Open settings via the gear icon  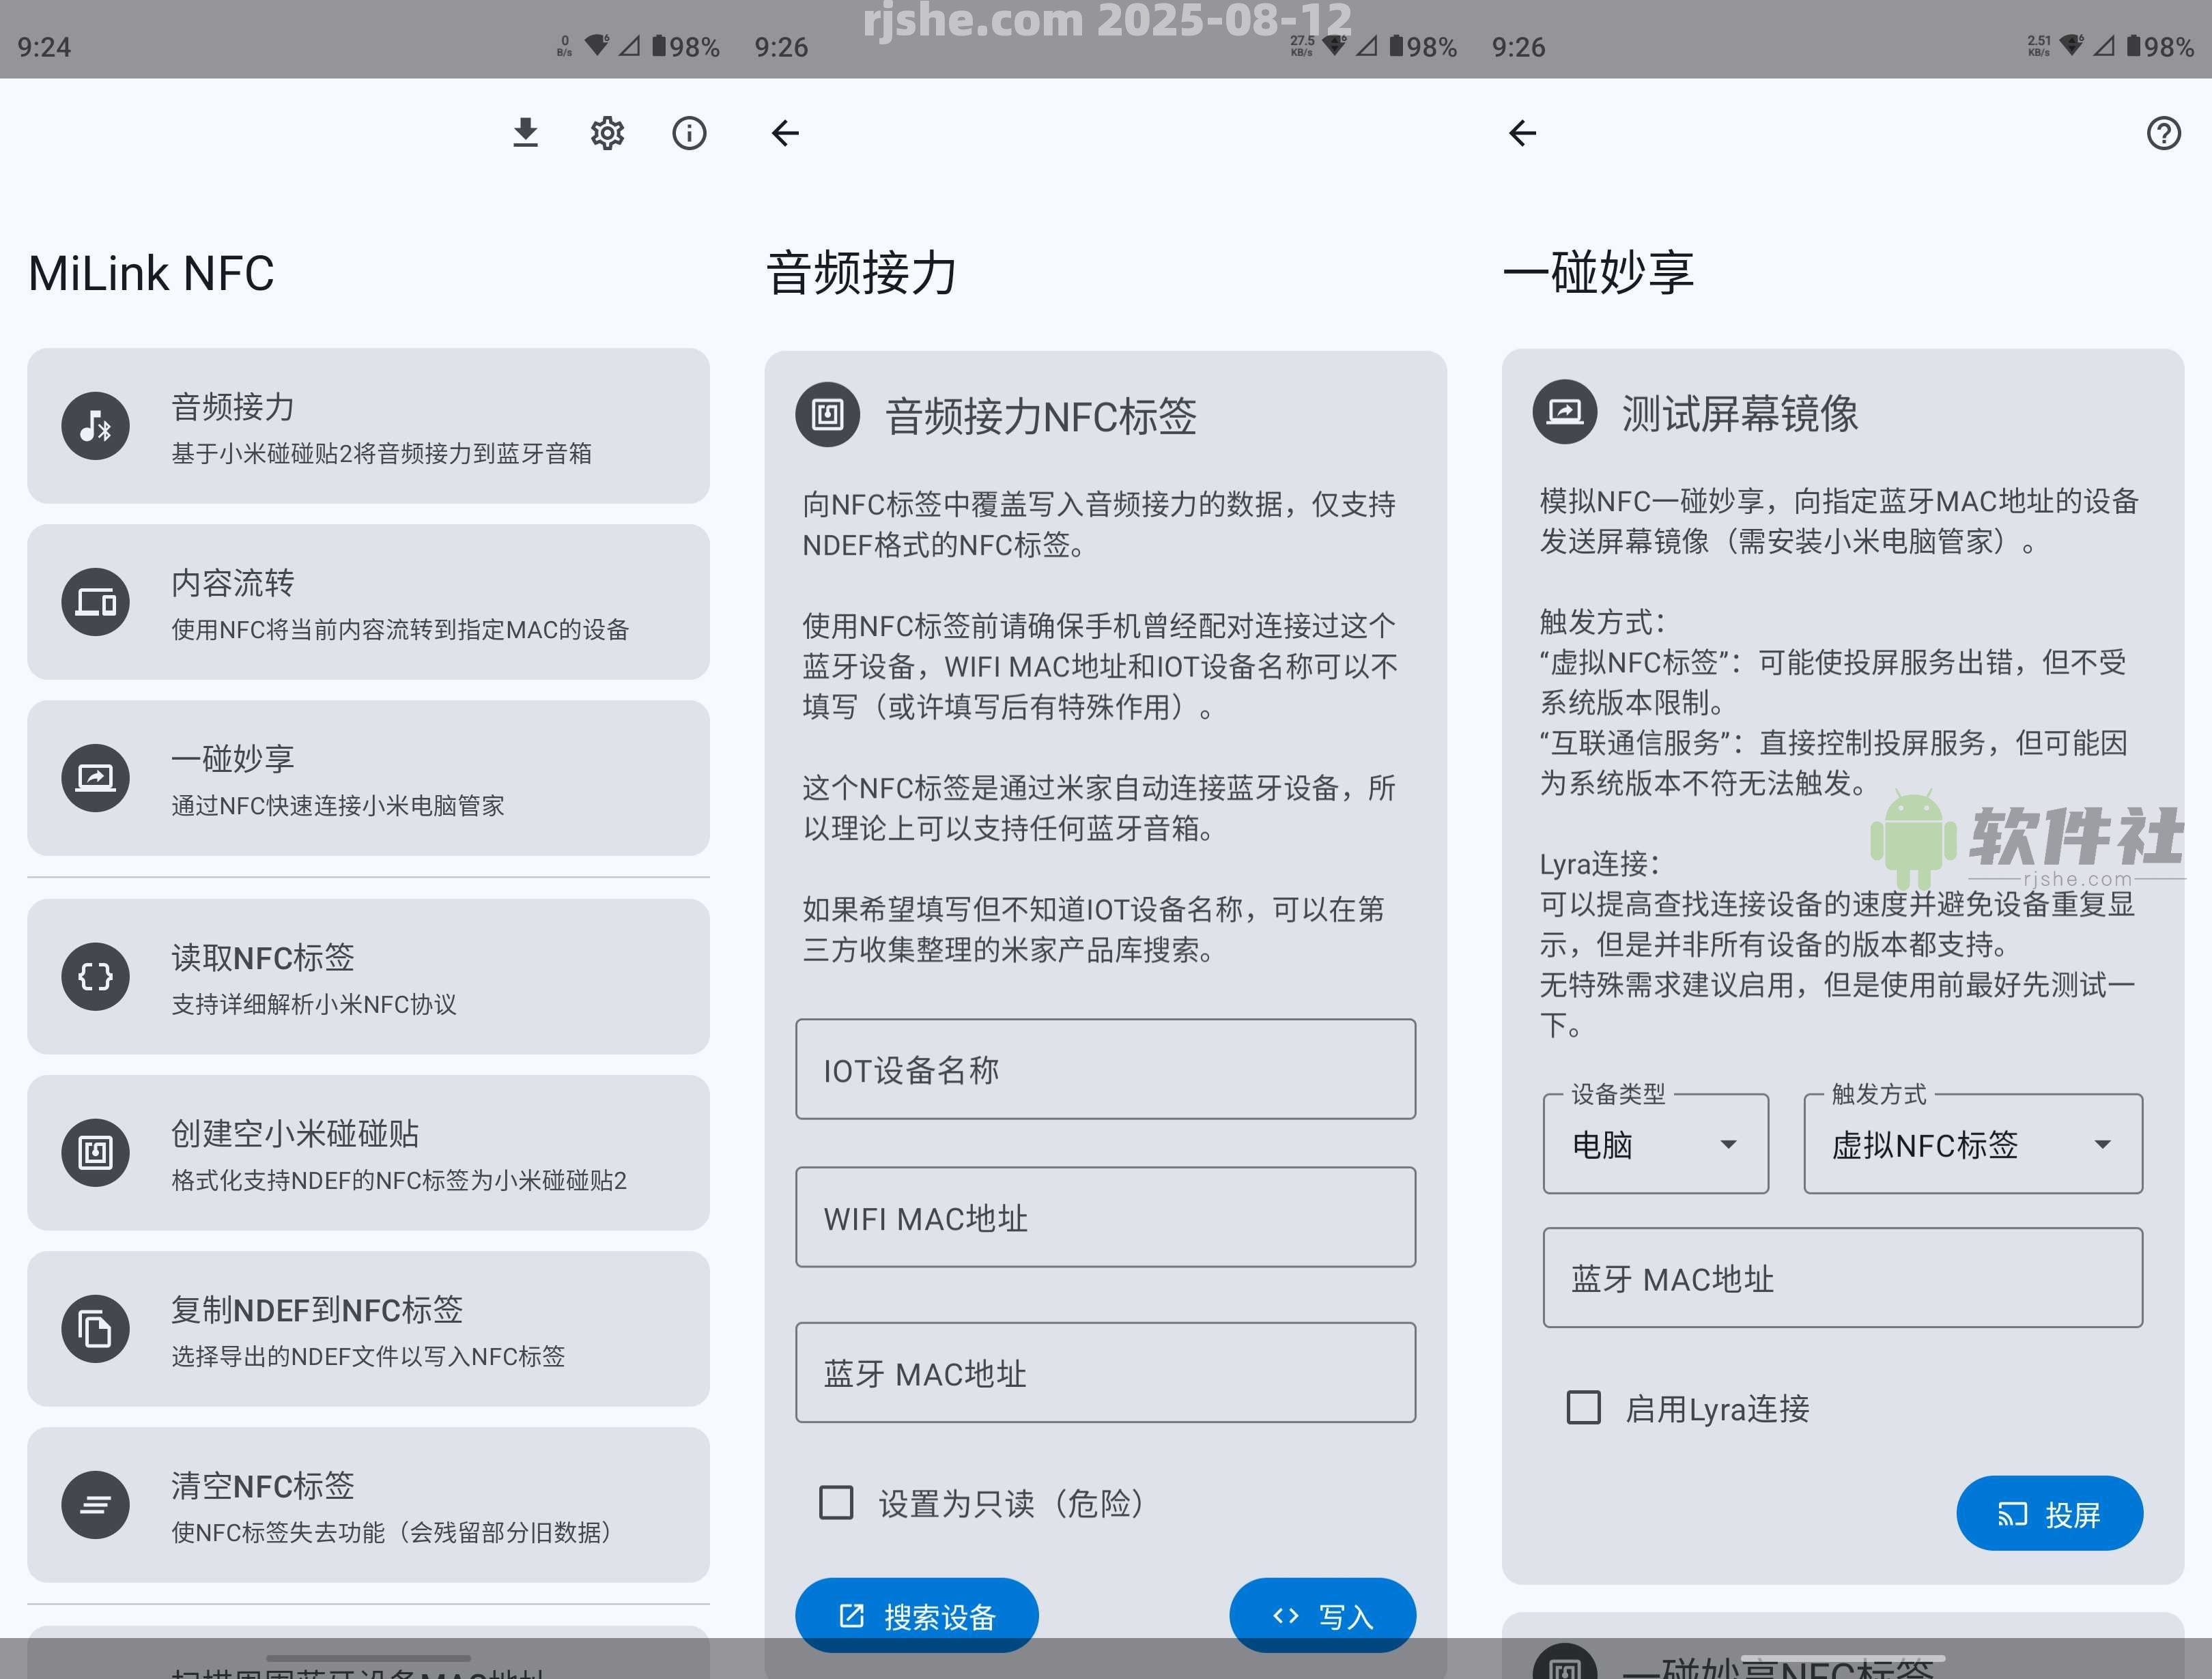tap(607, 133)
